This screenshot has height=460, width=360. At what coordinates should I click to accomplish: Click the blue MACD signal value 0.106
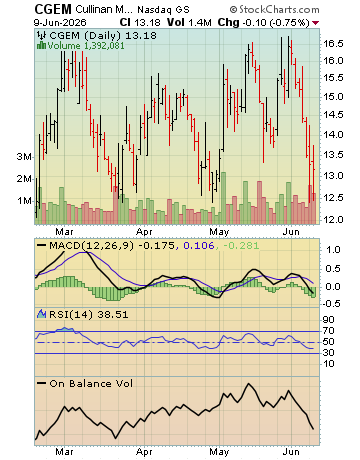point(199,246)
